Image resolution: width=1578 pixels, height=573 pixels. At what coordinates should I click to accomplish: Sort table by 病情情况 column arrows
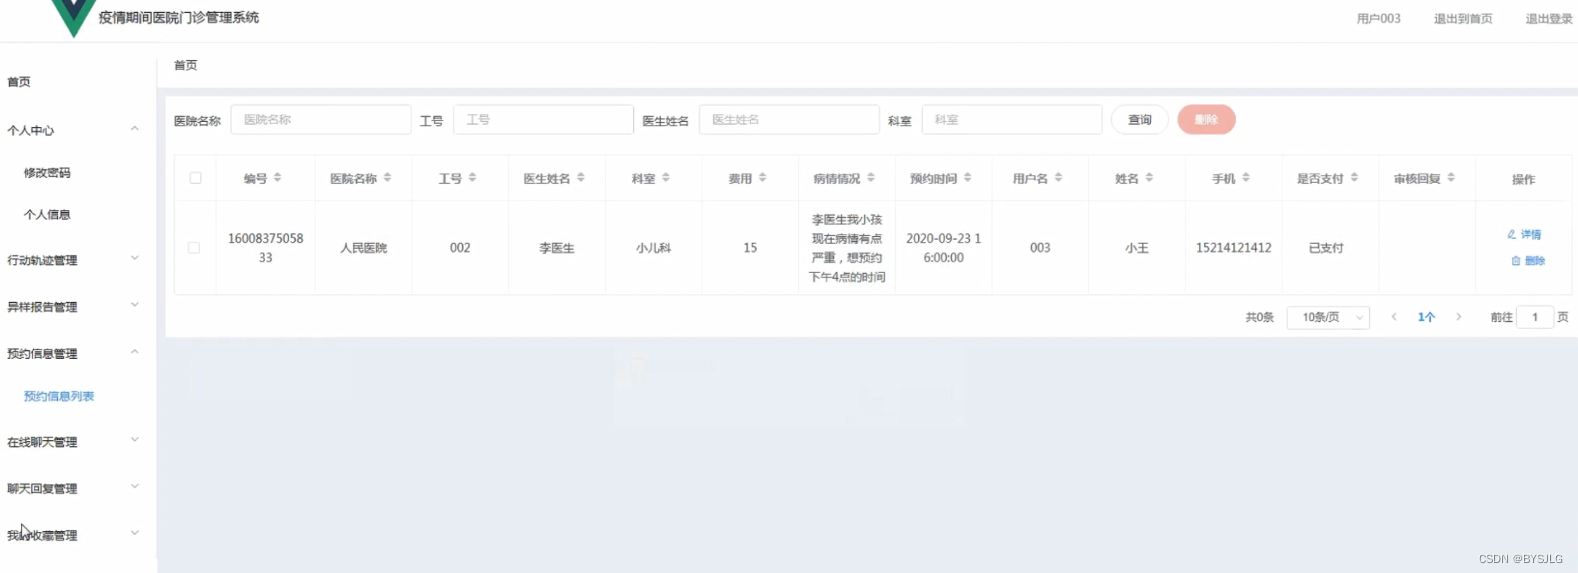[x=870, y=178]
